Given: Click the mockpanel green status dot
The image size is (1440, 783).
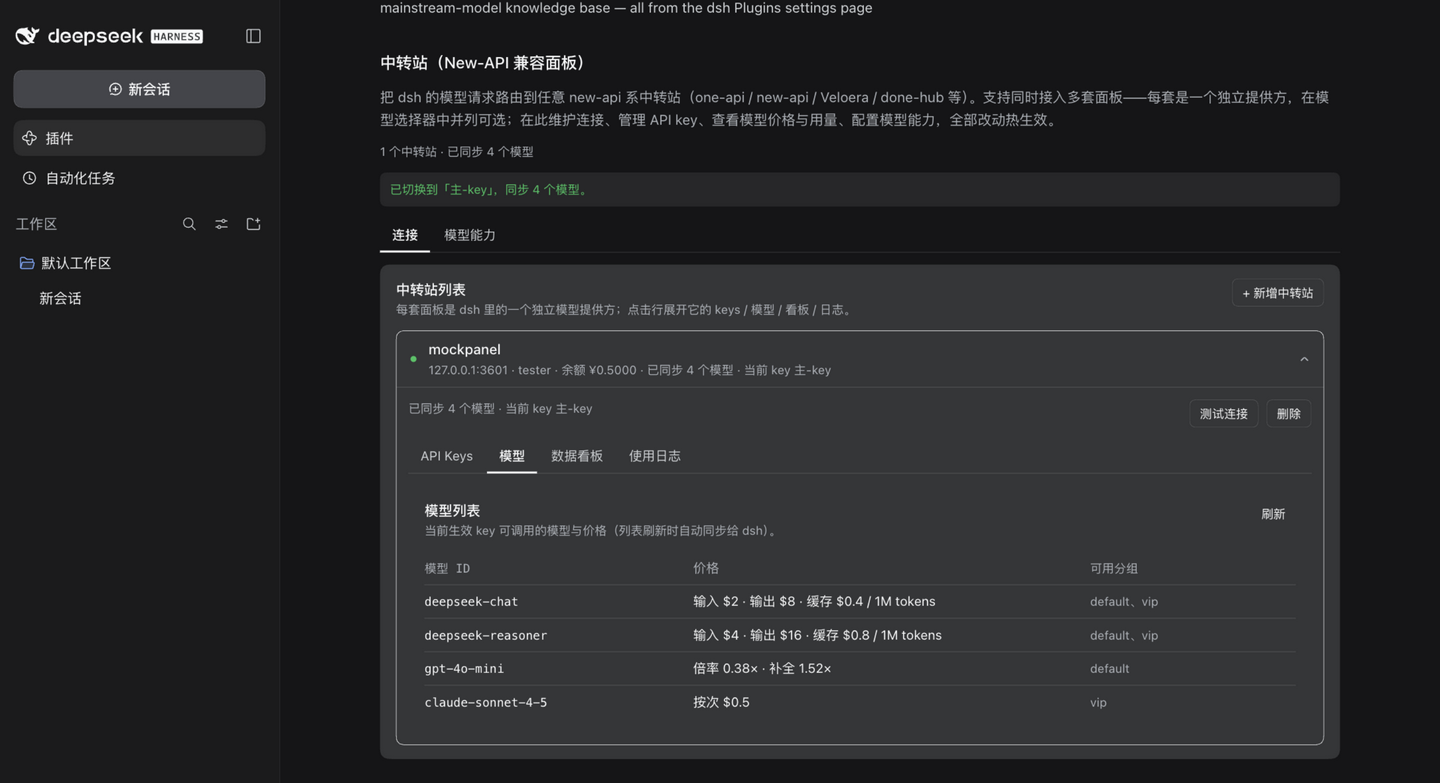Looking at the screenshot, I should coord(413,359).
